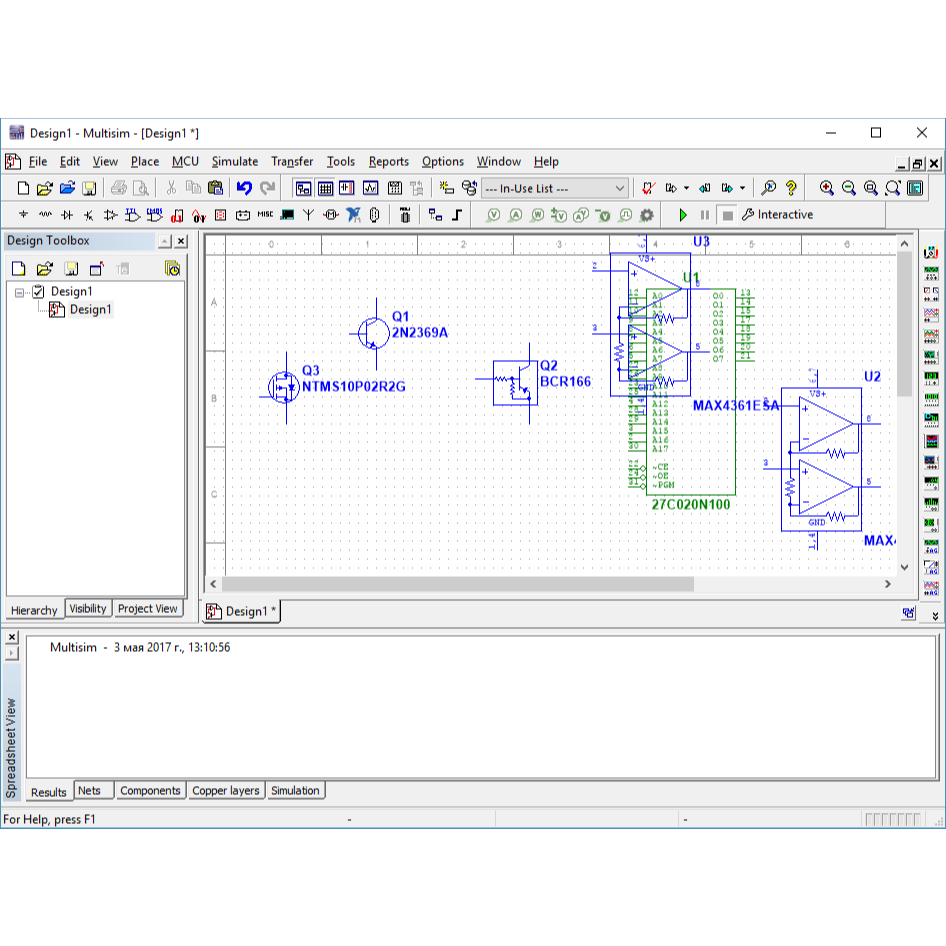Click the Undo arrow in the toolbar
The image size is (946, 946).
click(244, 188)
